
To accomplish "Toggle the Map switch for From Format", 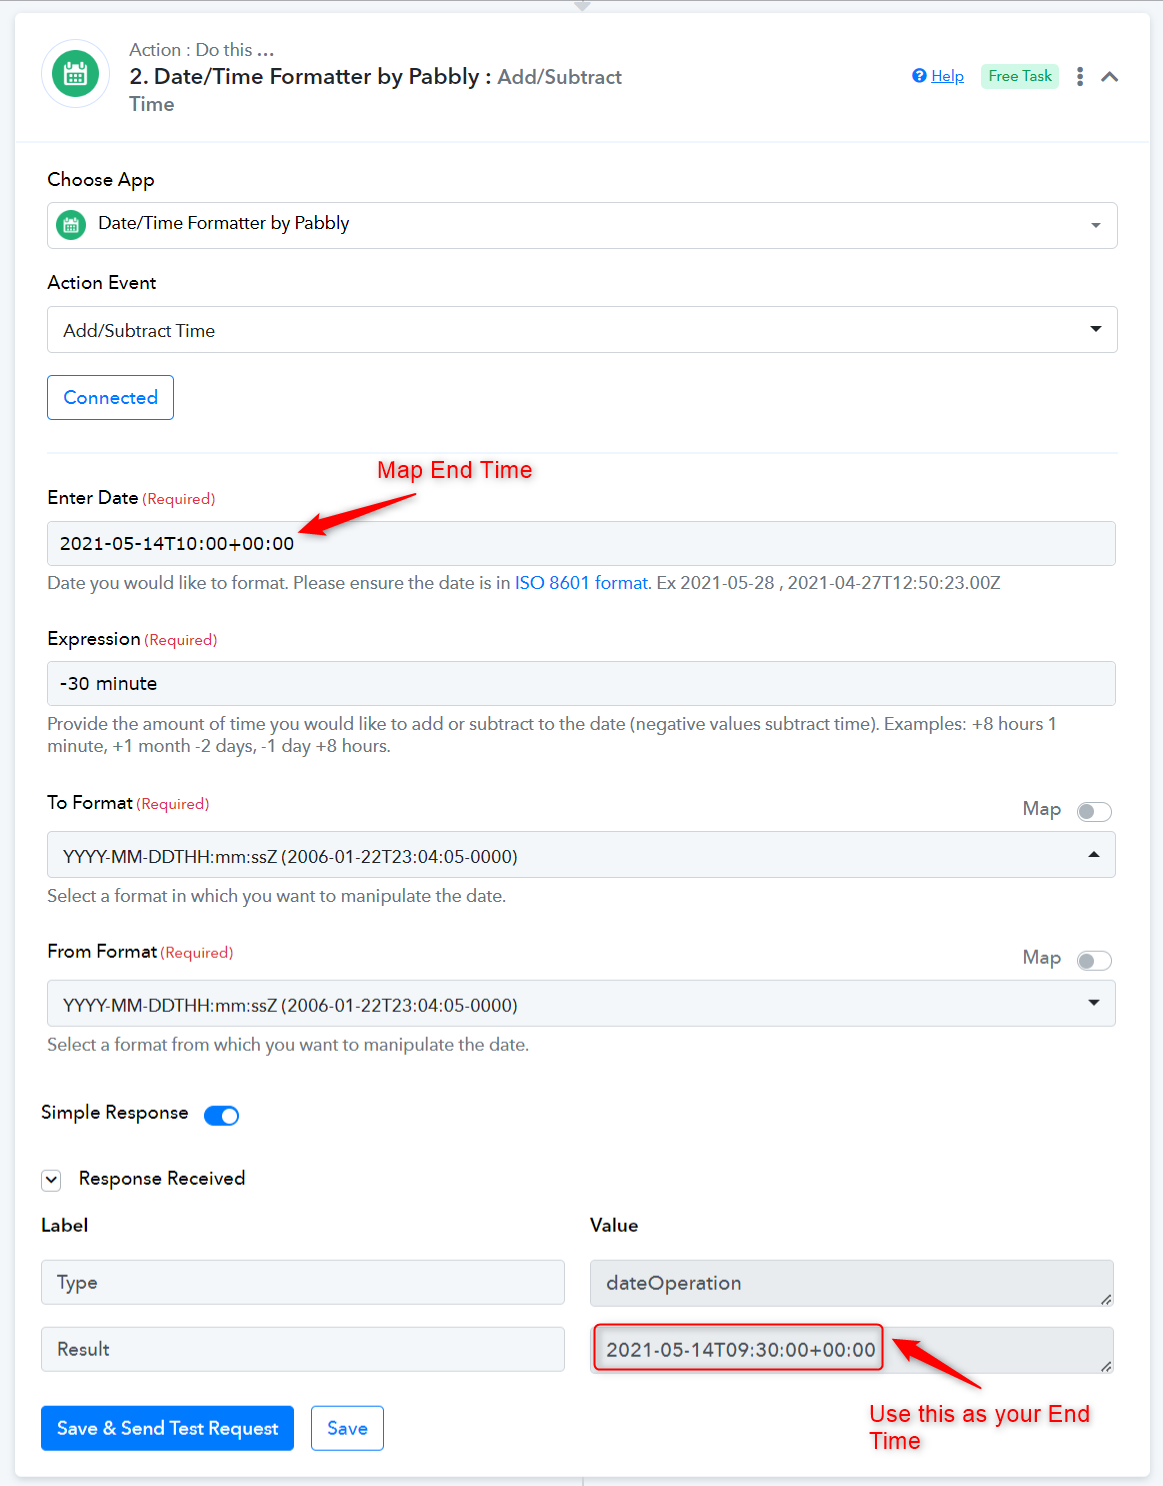I will point(1094,960).
